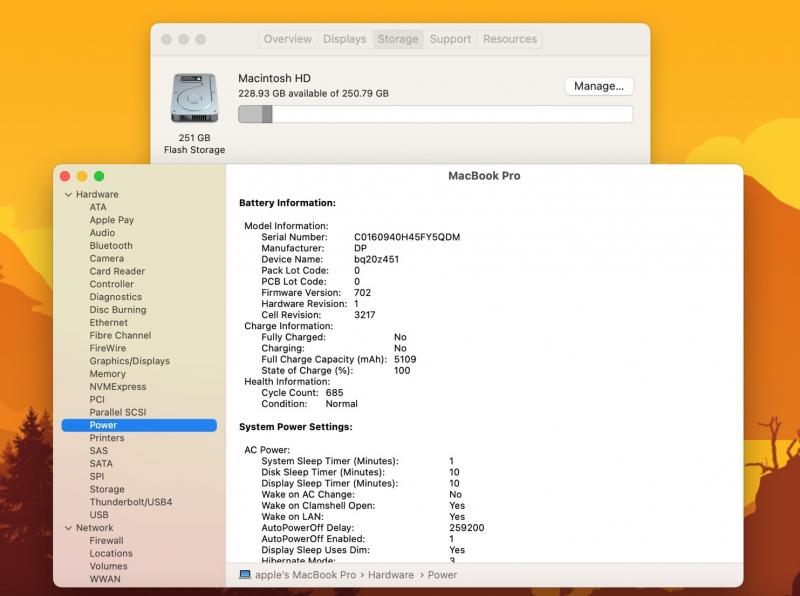Click the System Power Settings heading
Viewport: 800px width, 596px height.
pos(296,427)
